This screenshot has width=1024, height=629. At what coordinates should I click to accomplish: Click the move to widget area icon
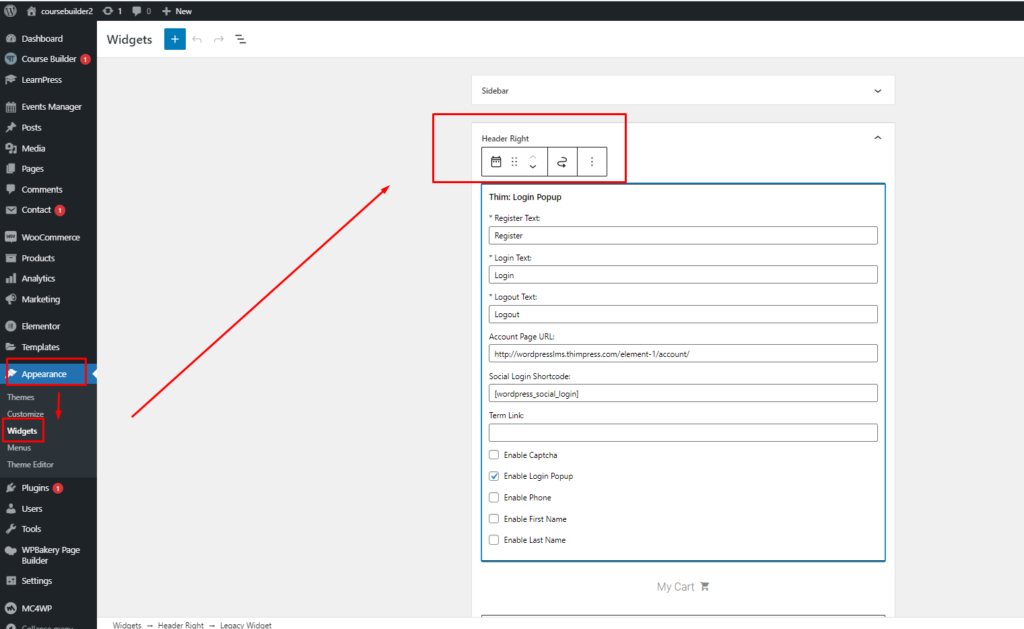562,162
